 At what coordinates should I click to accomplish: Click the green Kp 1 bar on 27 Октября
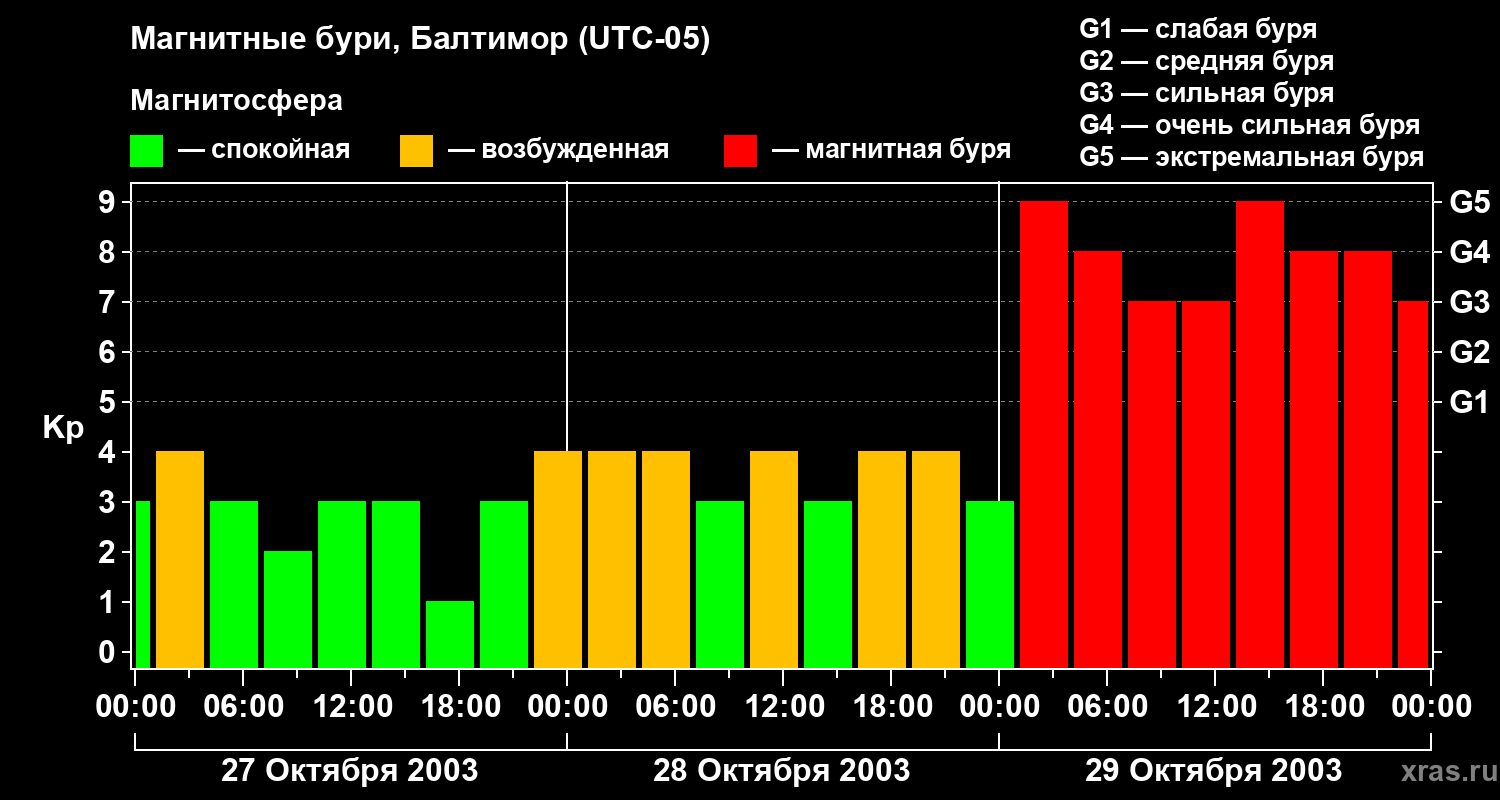click(450, 634)
